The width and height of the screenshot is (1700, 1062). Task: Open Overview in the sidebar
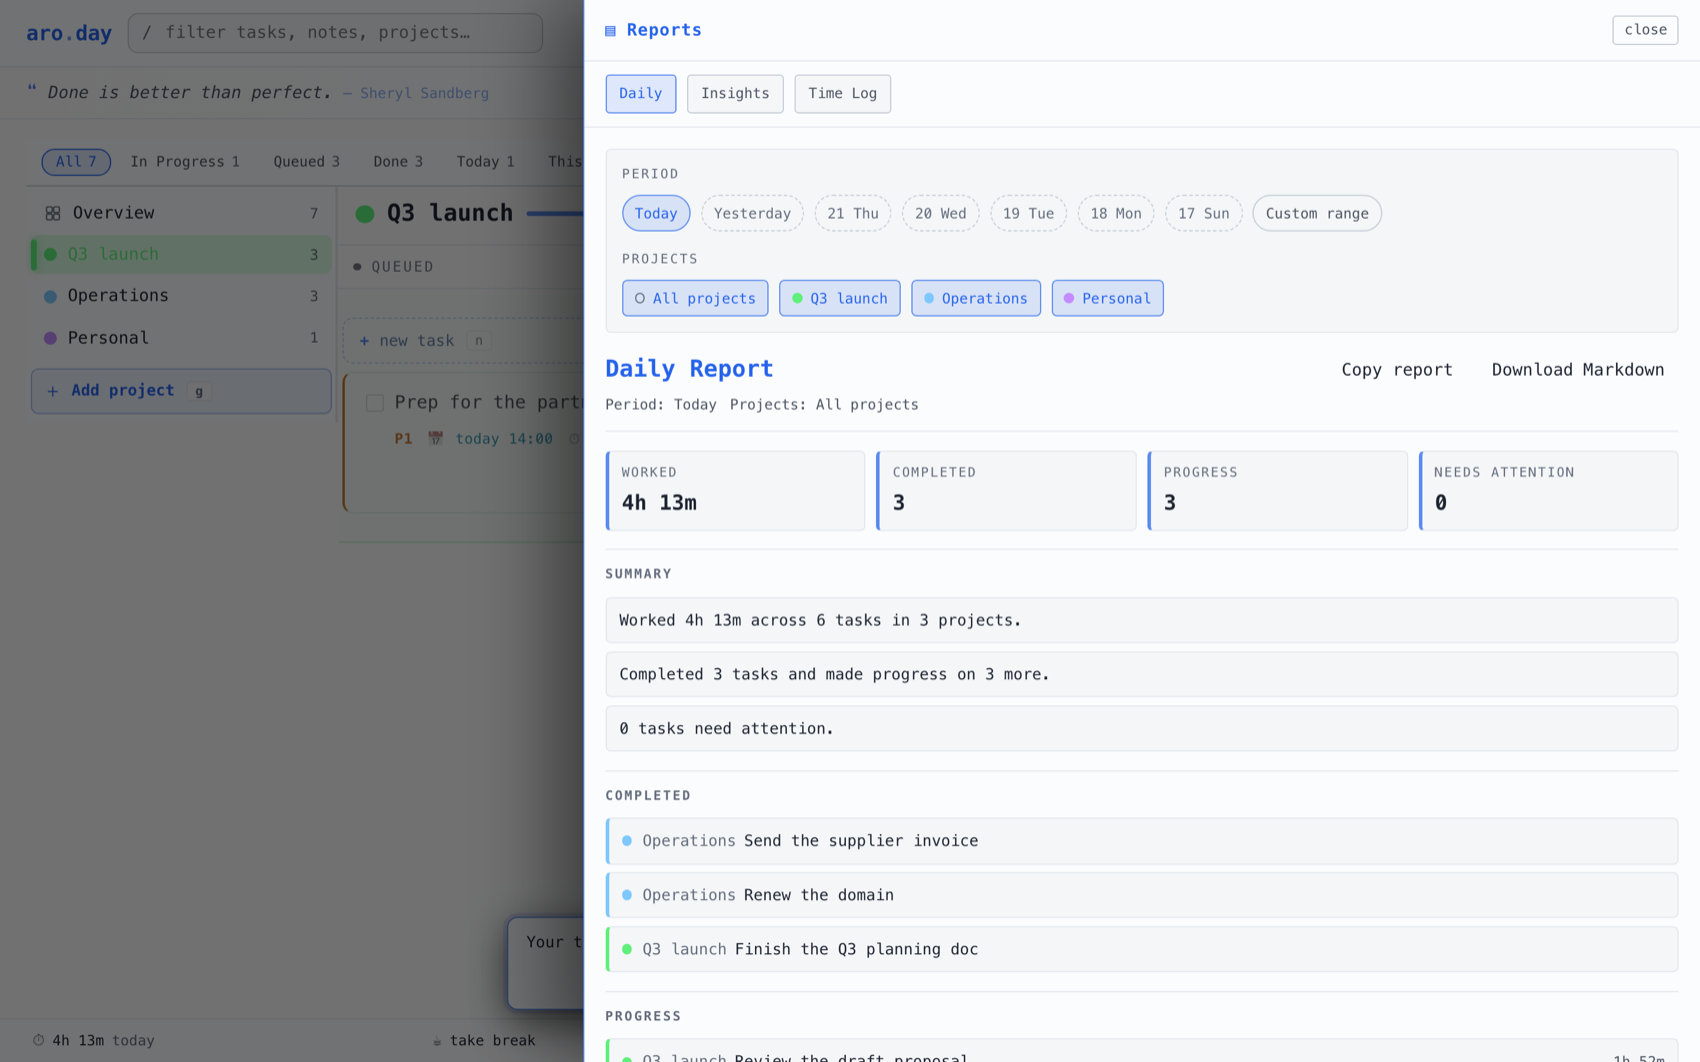pos(181,213)
